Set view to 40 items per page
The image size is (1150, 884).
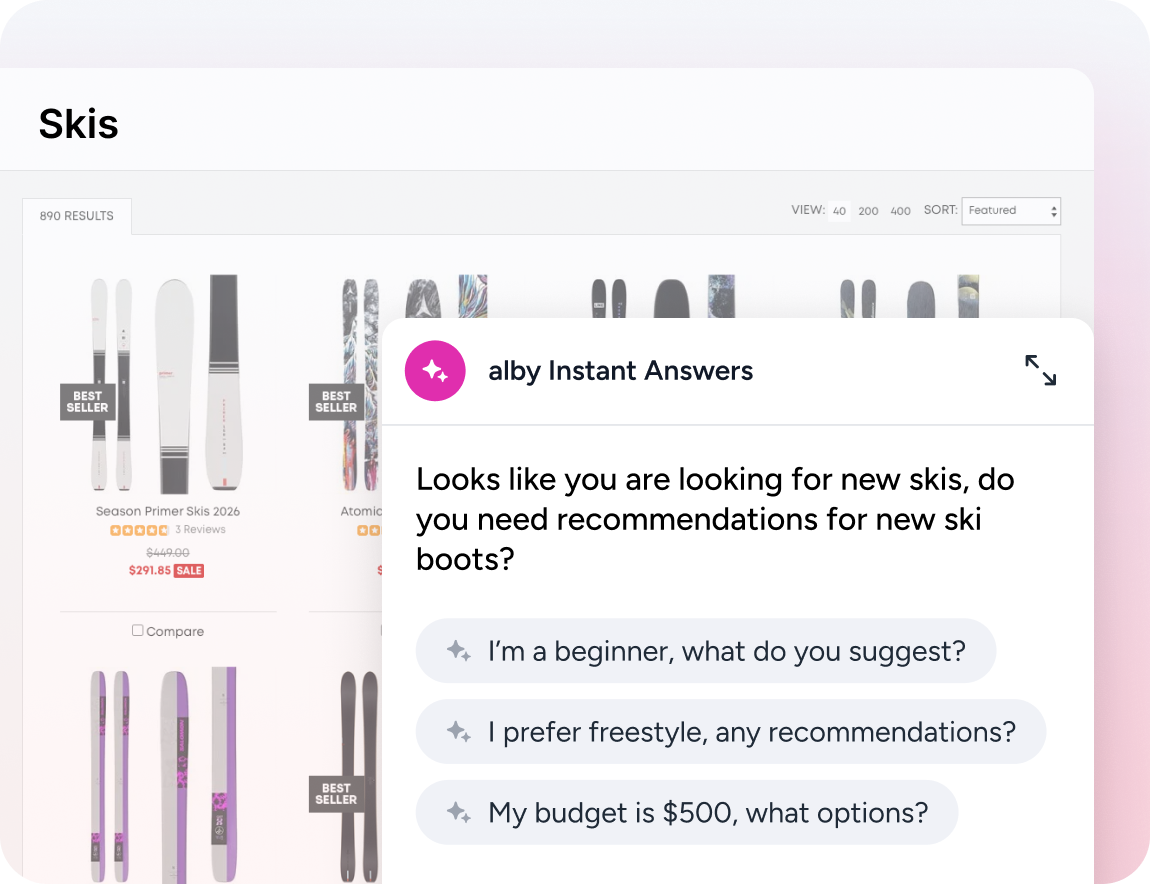pos(839,211)
